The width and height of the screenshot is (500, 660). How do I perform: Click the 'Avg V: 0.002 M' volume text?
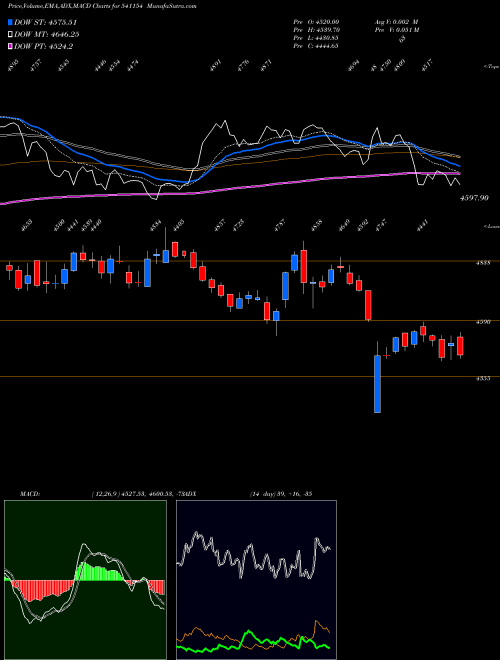click(396, 22)
